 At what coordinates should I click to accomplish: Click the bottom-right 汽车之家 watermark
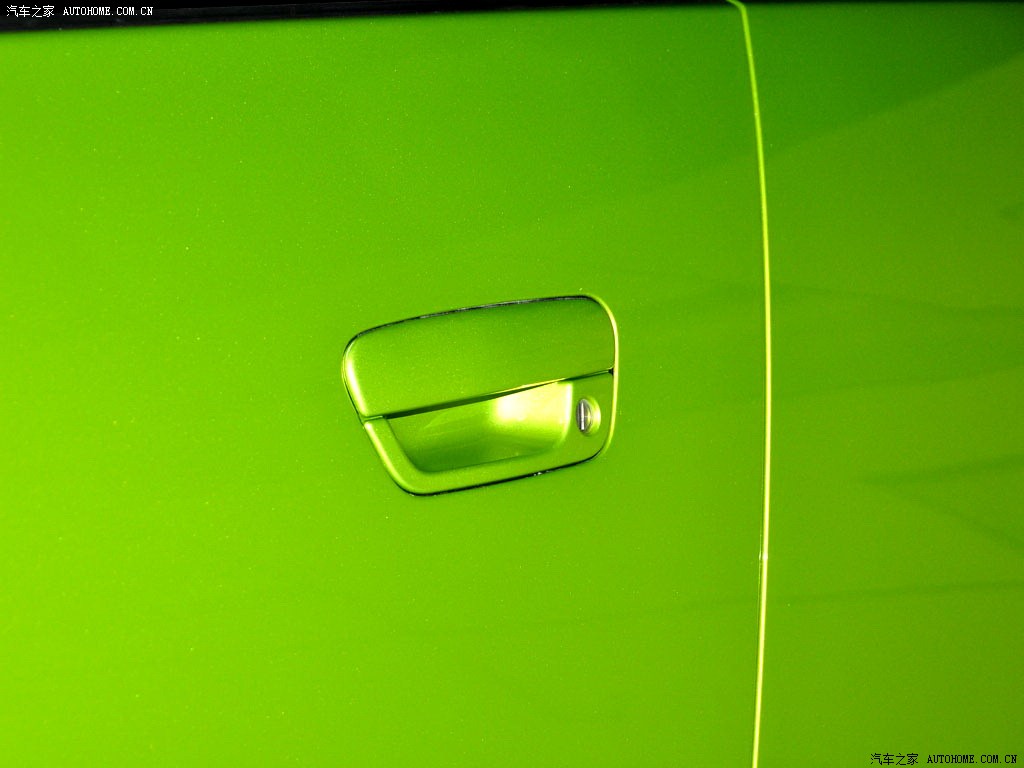pos(895,759)
